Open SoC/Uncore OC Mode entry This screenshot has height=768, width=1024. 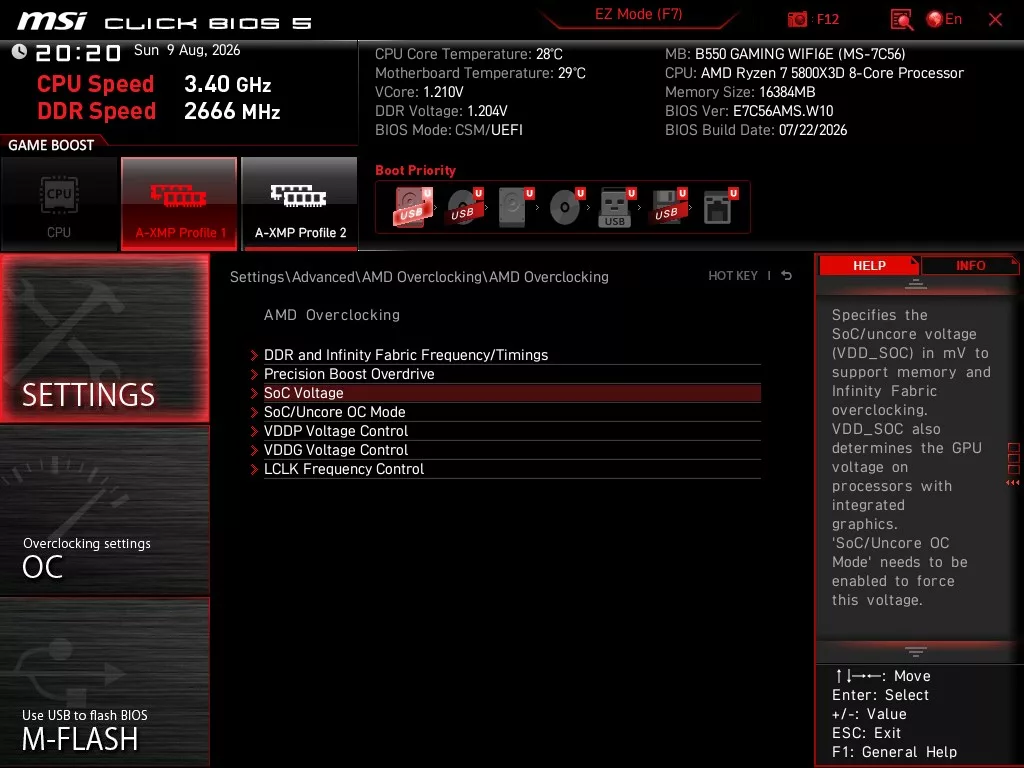pos(505,411)
